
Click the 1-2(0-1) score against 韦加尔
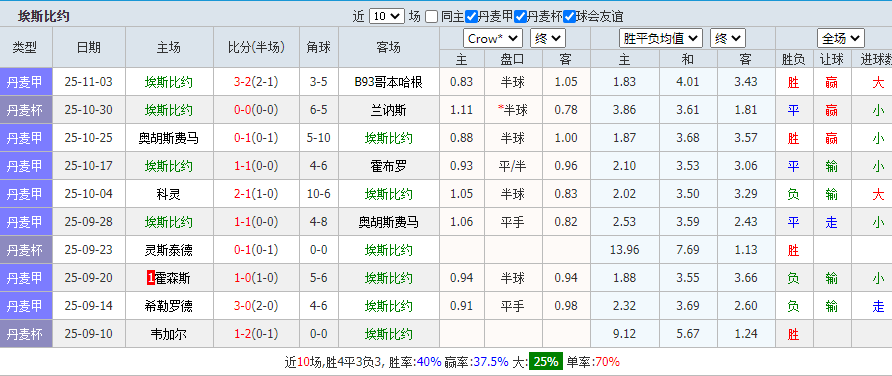256,334
